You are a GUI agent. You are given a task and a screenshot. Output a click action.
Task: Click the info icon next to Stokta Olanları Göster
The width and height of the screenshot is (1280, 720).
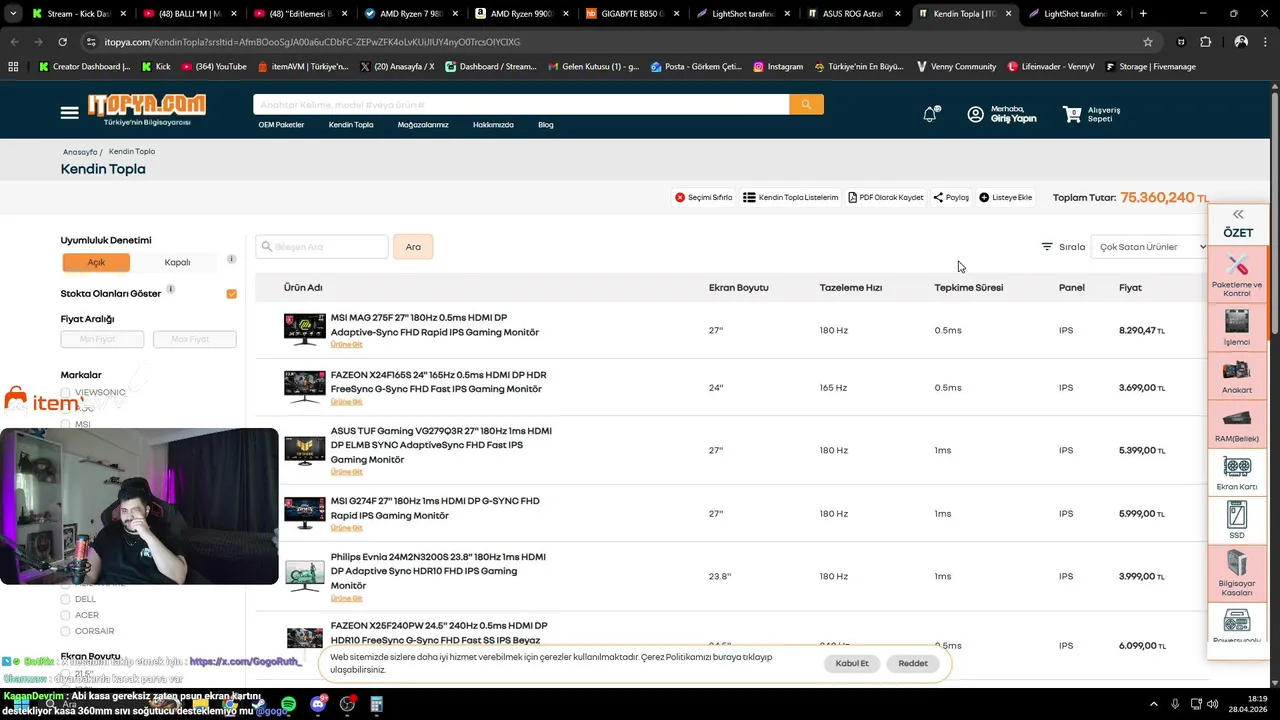[x=170, y=290]
